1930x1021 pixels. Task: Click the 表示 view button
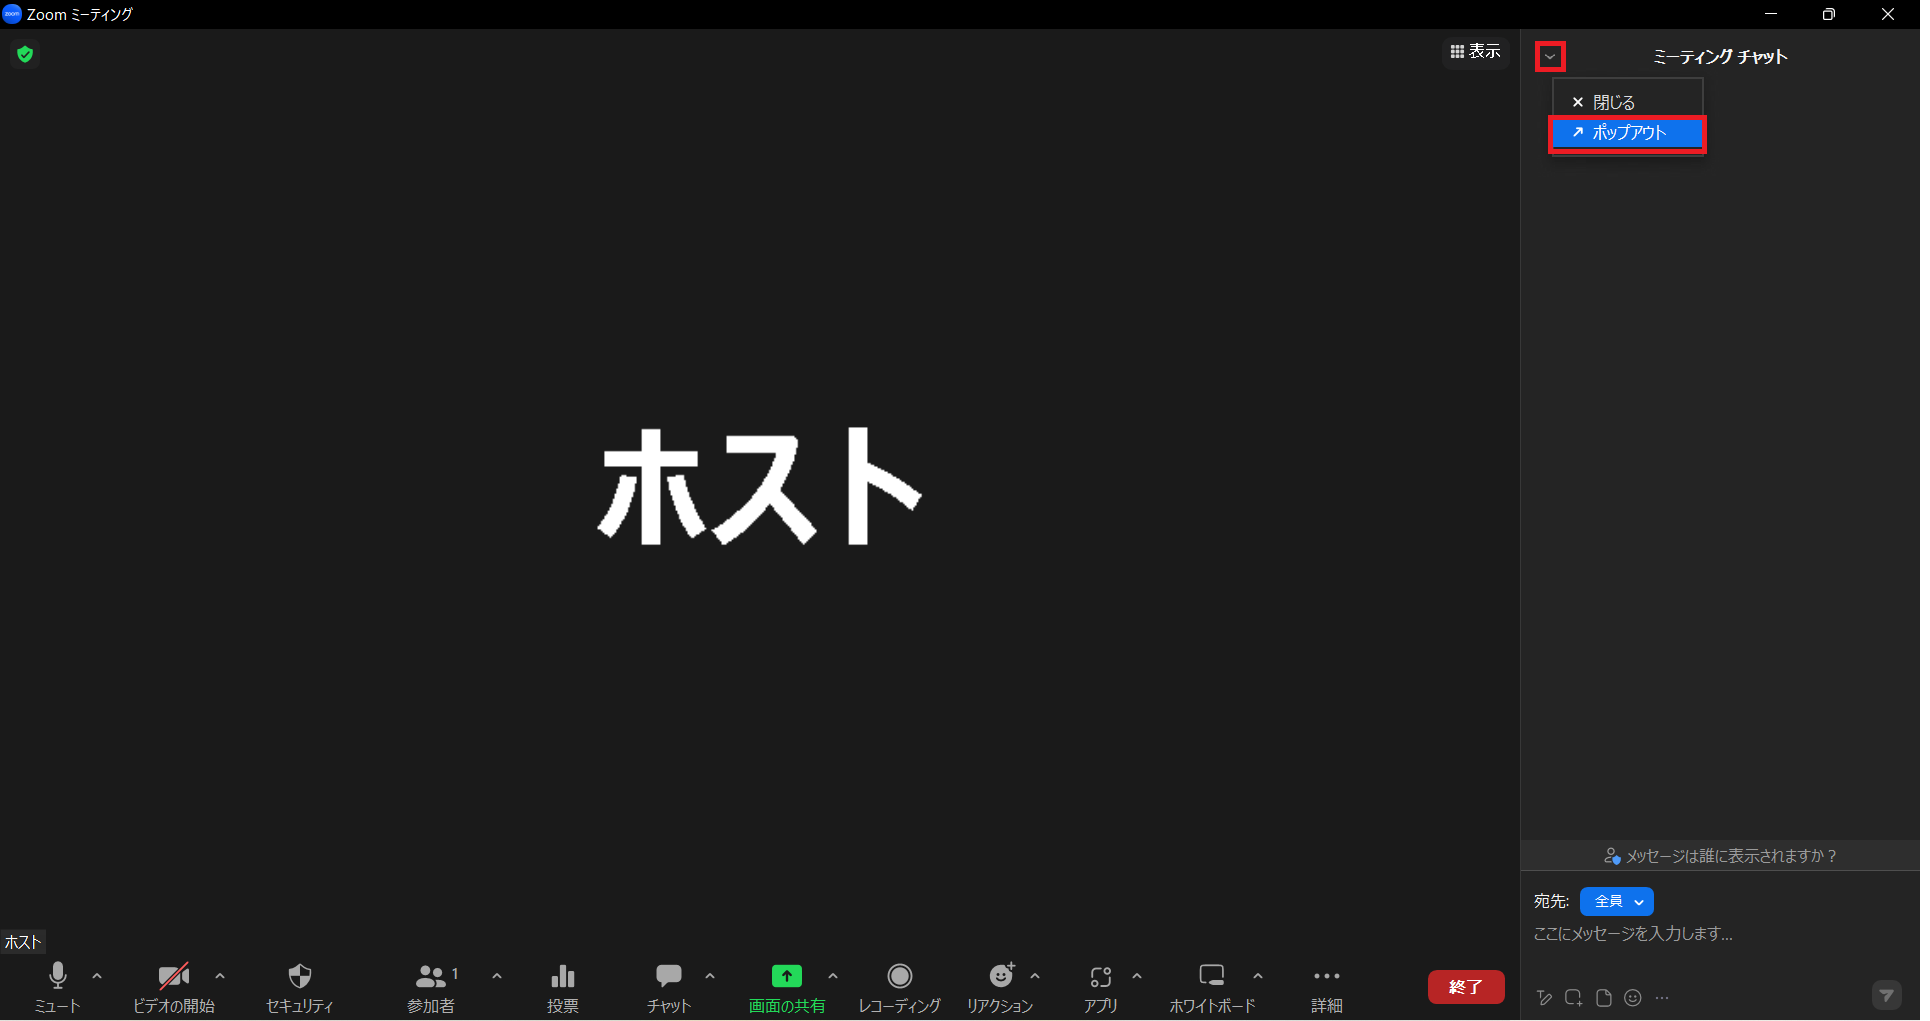pos(1476,52)
